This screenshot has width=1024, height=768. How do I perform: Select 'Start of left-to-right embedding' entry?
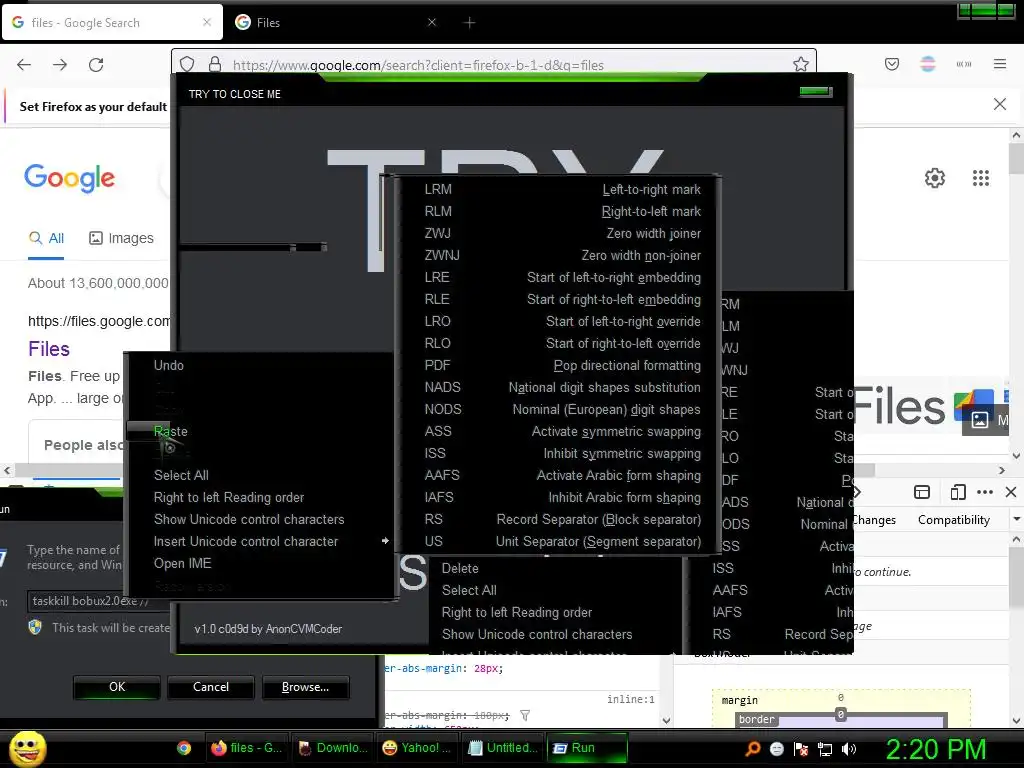coord(562,278)
